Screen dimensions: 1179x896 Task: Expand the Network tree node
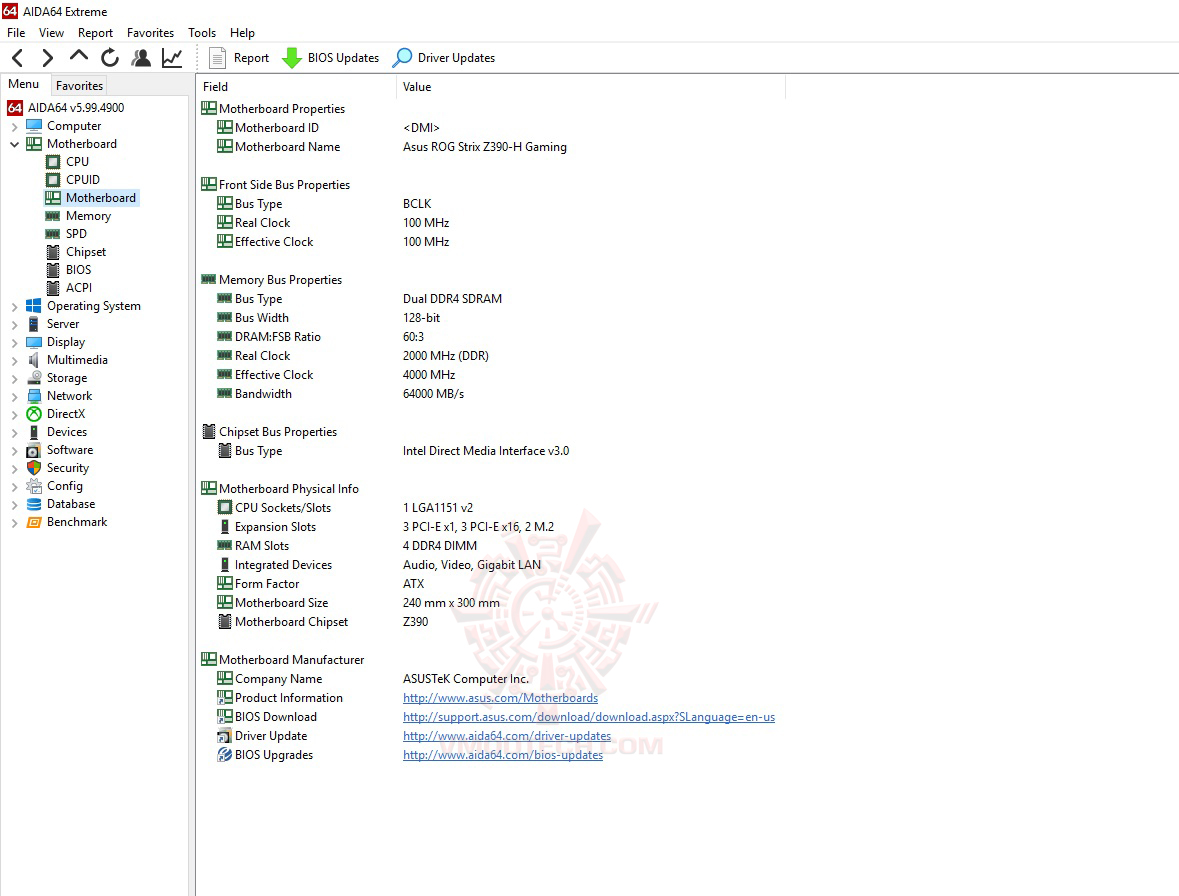(x=14, y=397)
